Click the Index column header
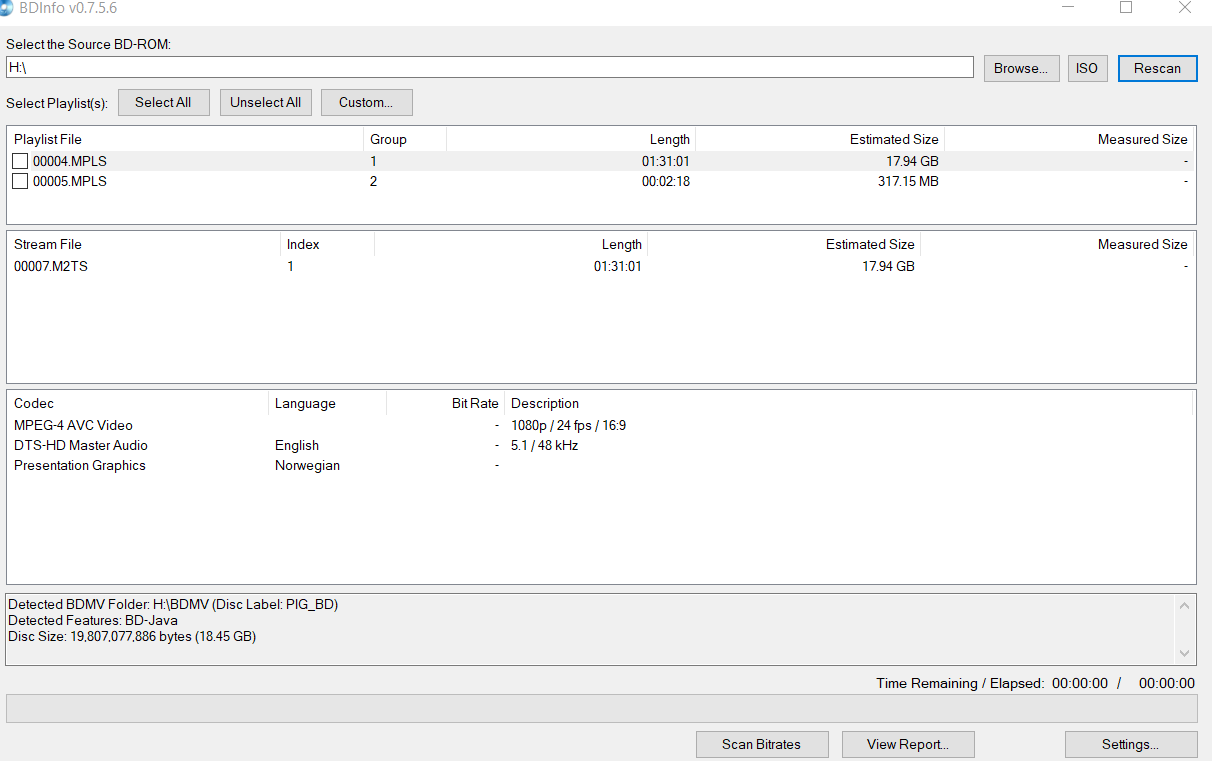 [327, 244]
